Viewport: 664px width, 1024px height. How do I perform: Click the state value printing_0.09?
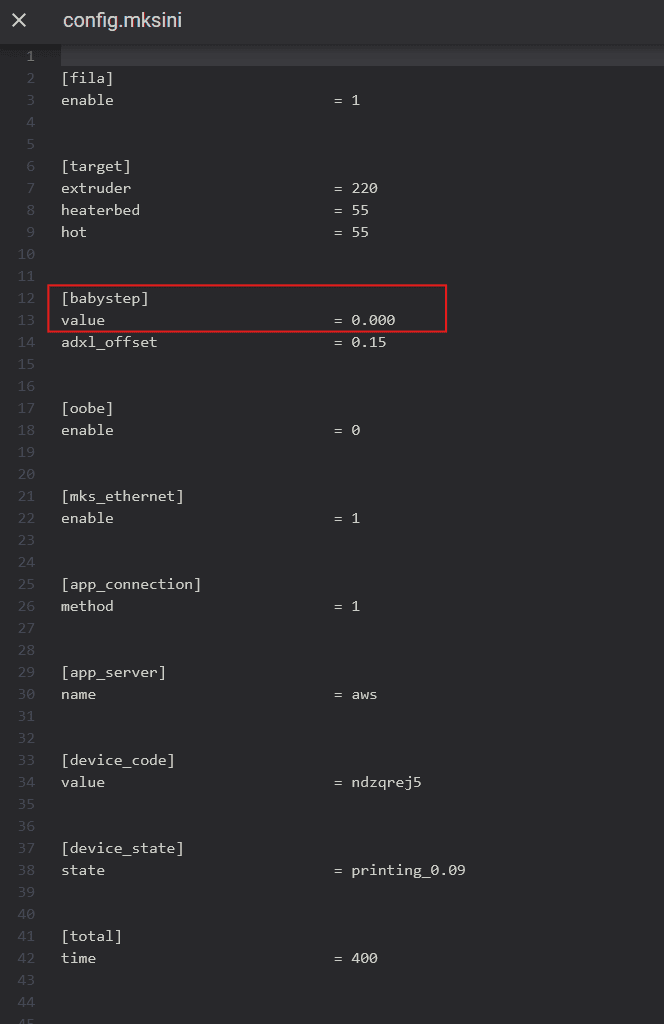[408, 871]
